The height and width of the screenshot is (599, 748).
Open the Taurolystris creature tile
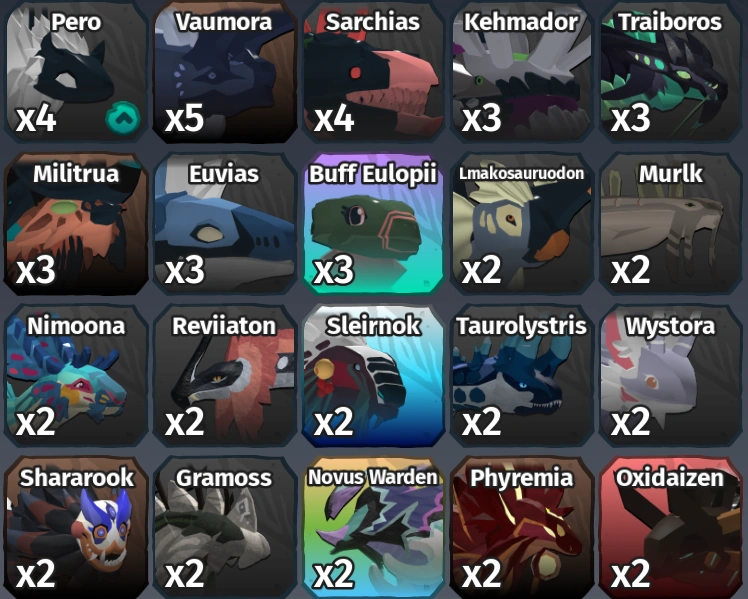point(522,376)
